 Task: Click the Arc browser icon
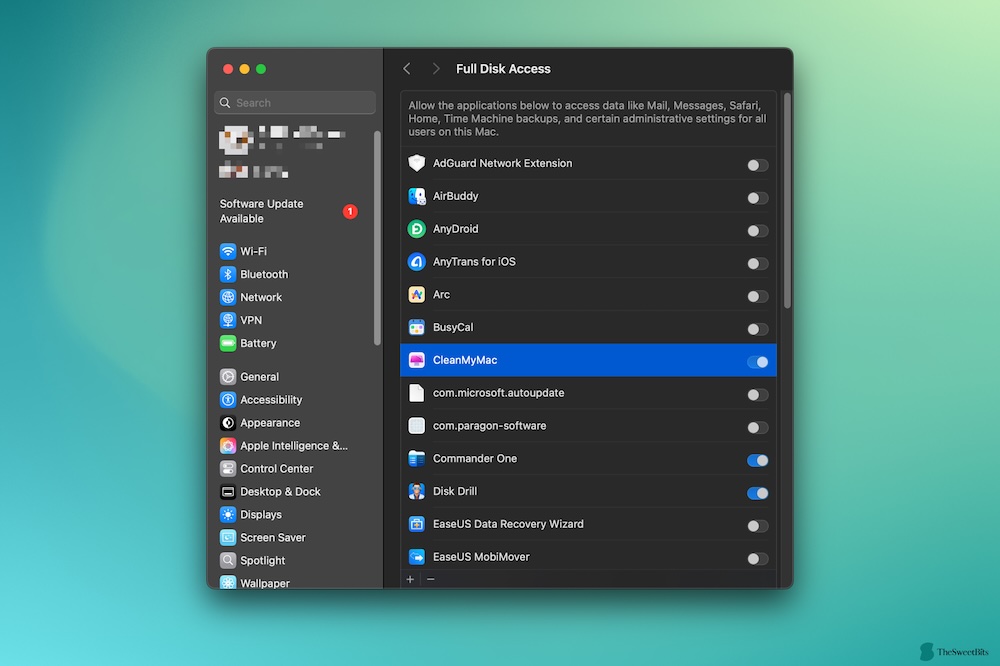coord(416,295)
